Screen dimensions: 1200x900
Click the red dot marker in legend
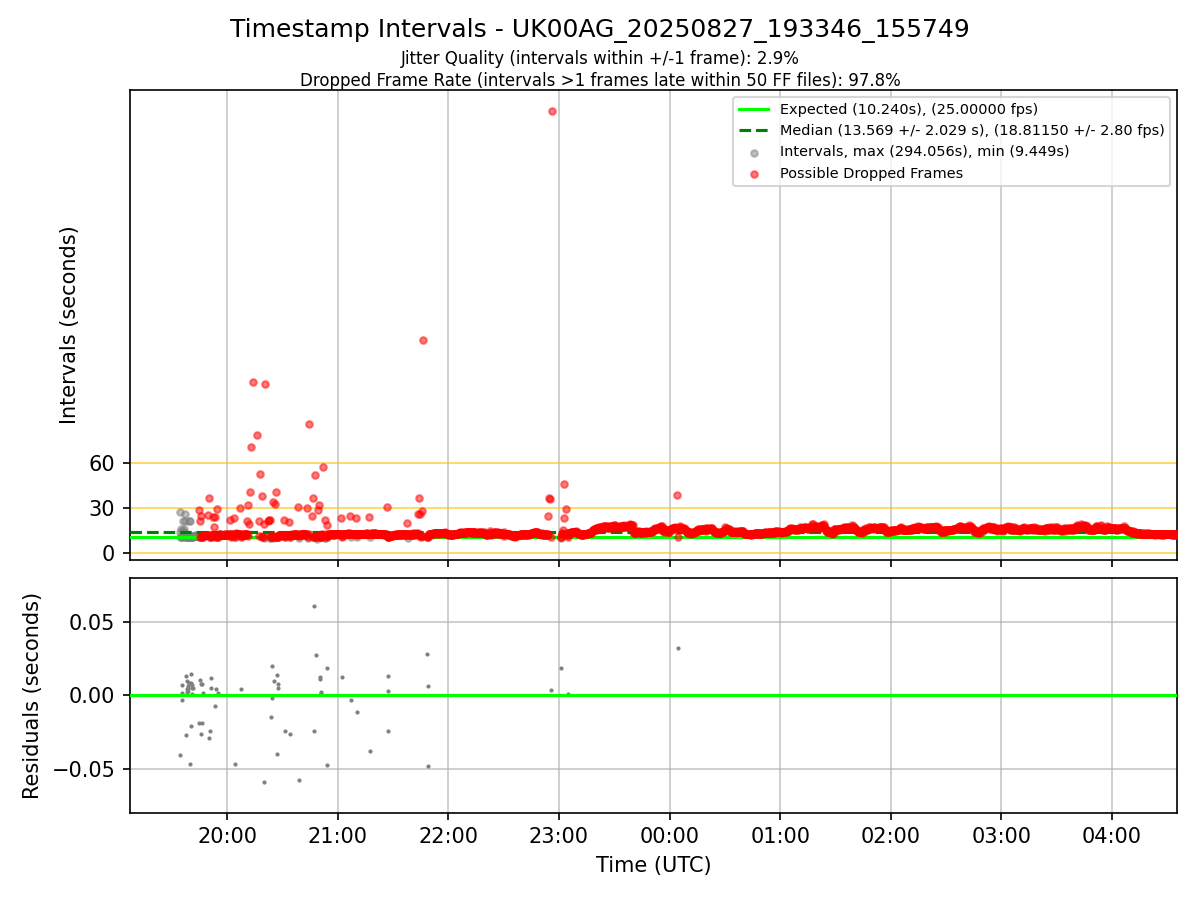point(754,173)
